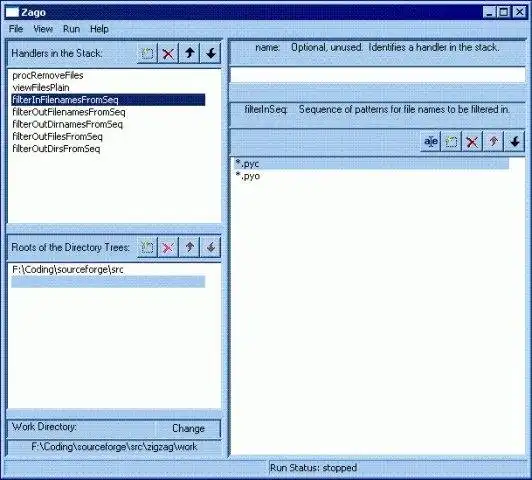532x480 pixels.
Task: Move directory root down in list
Action: 211,247
